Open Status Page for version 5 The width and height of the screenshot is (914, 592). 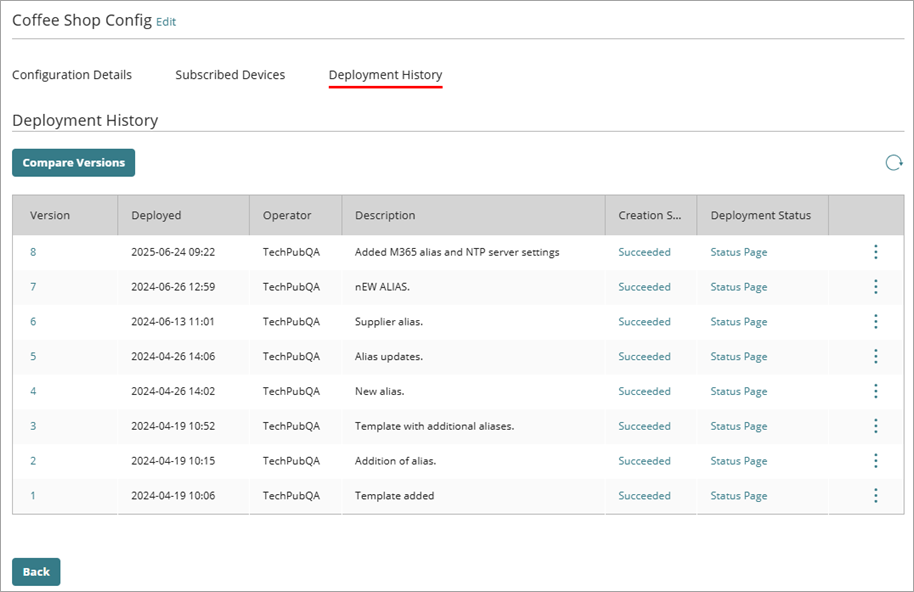point(739,357)
